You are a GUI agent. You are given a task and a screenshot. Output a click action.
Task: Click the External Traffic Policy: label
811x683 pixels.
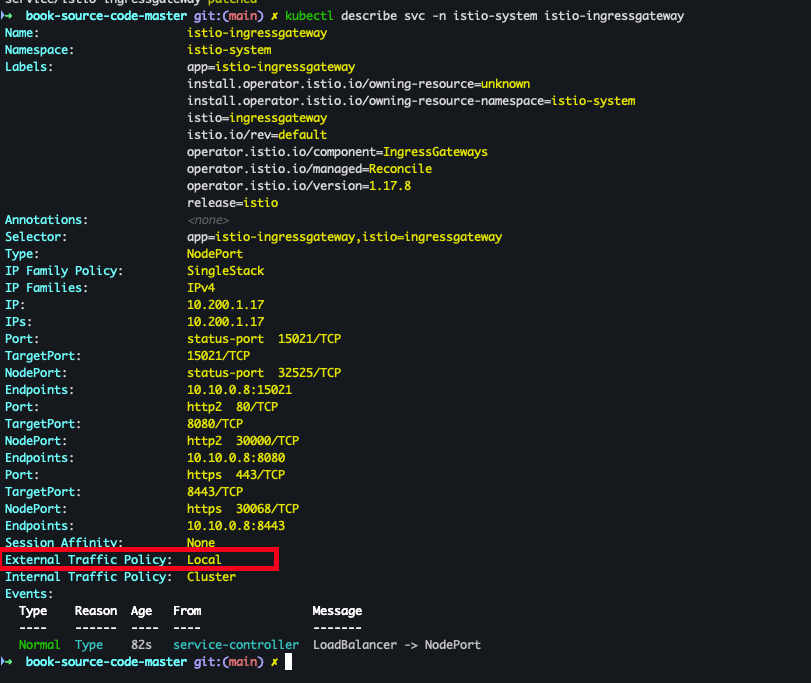point(88,560)
